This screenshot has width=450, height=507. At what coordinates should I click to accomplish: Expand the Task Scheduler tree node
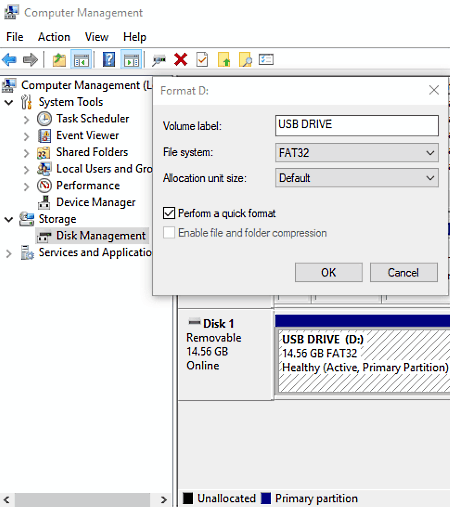(26, 119)
